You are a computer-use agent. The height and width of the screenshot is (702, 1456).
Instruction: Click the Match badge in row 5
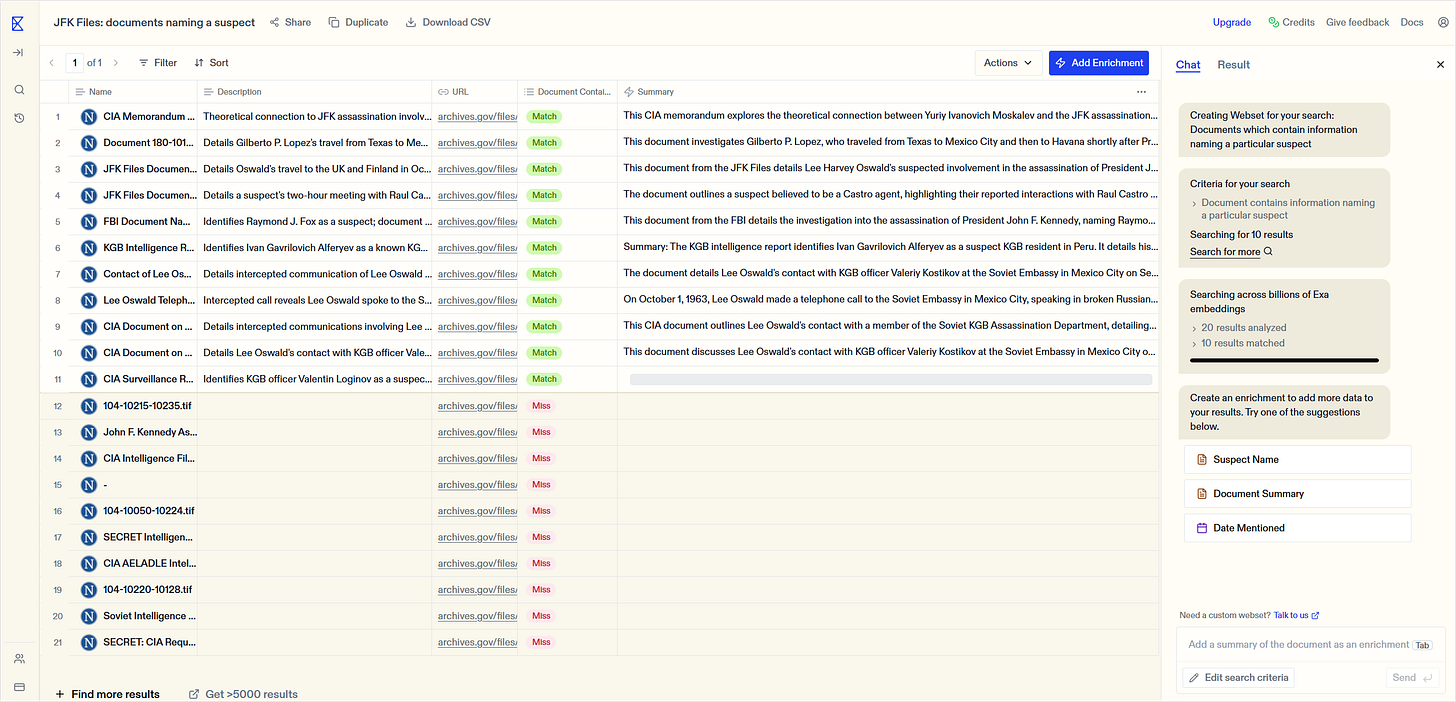pos(544,221)
